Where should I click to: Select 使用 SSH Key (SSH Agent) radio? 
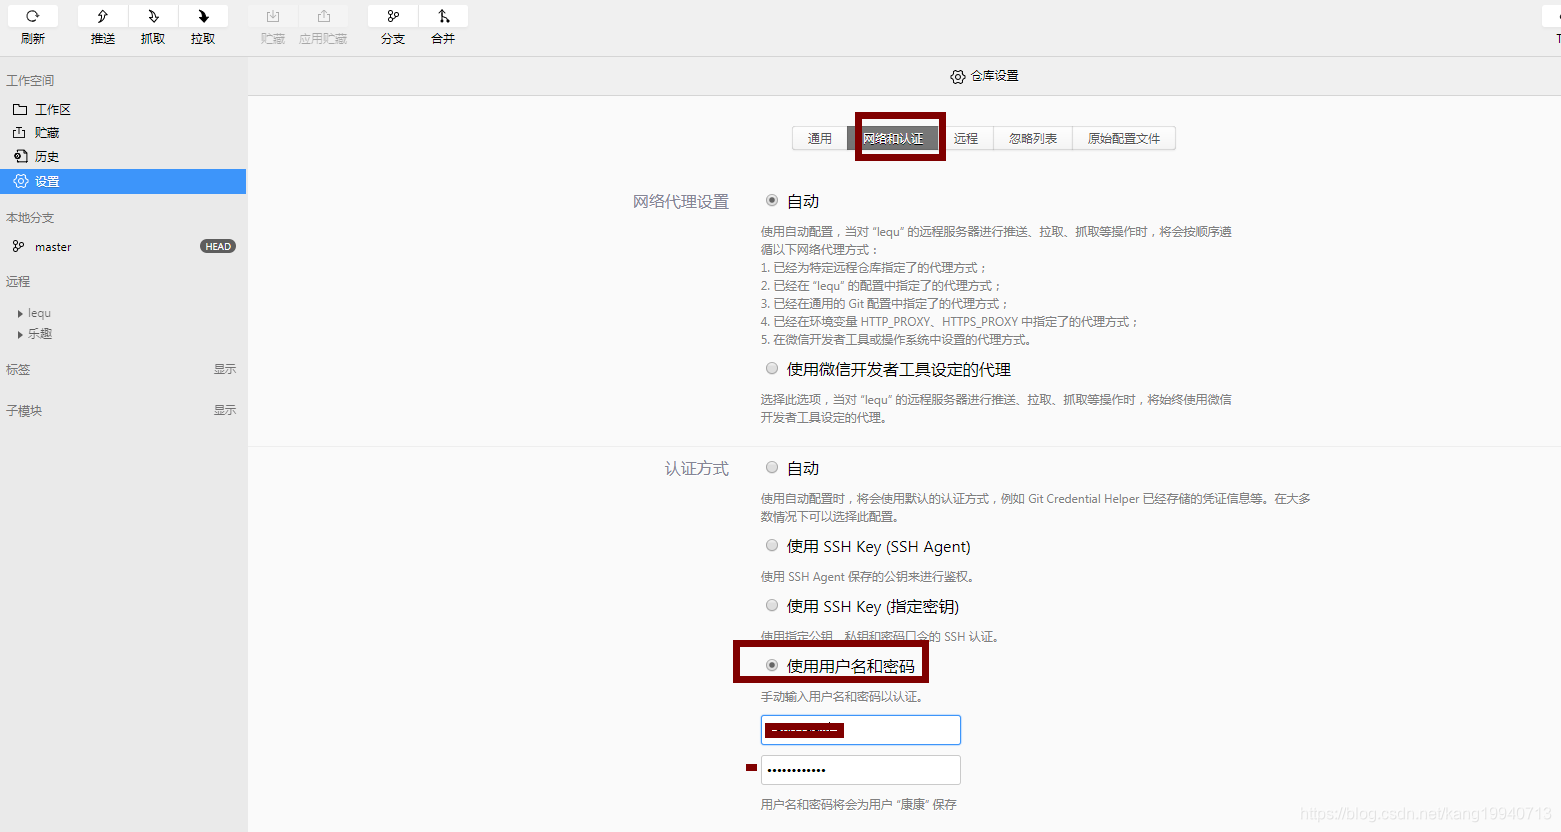click(x=772, y=545)
